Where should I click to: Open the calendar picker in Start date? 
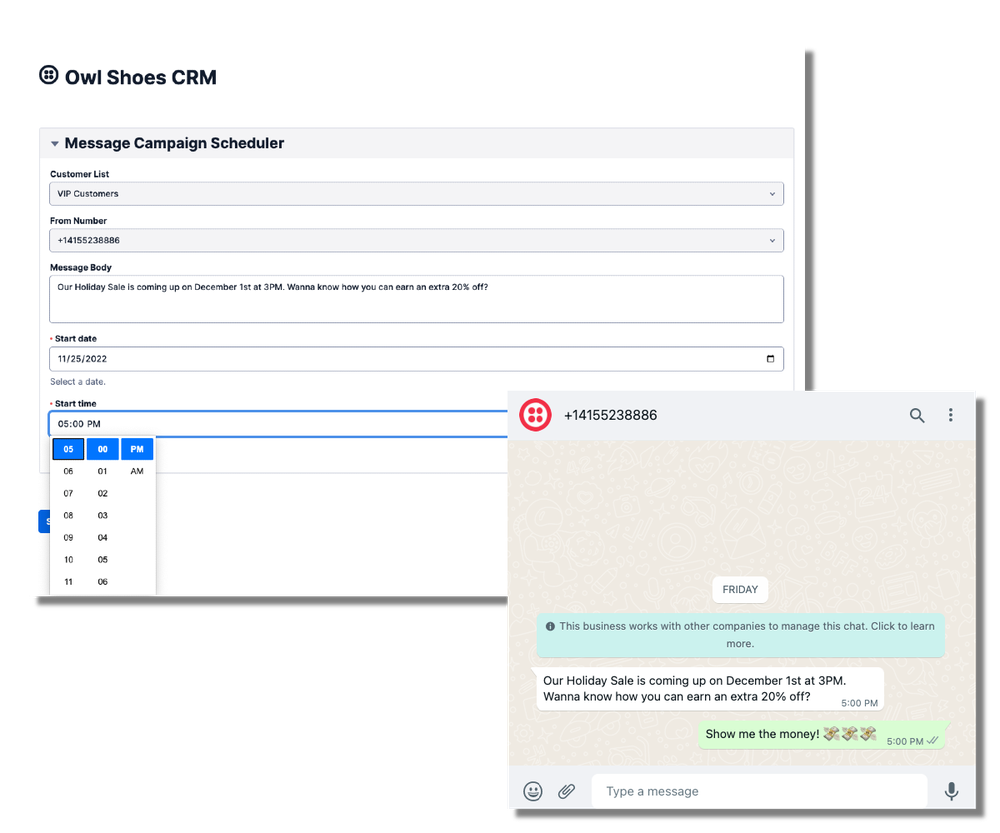tap(769, 359)
